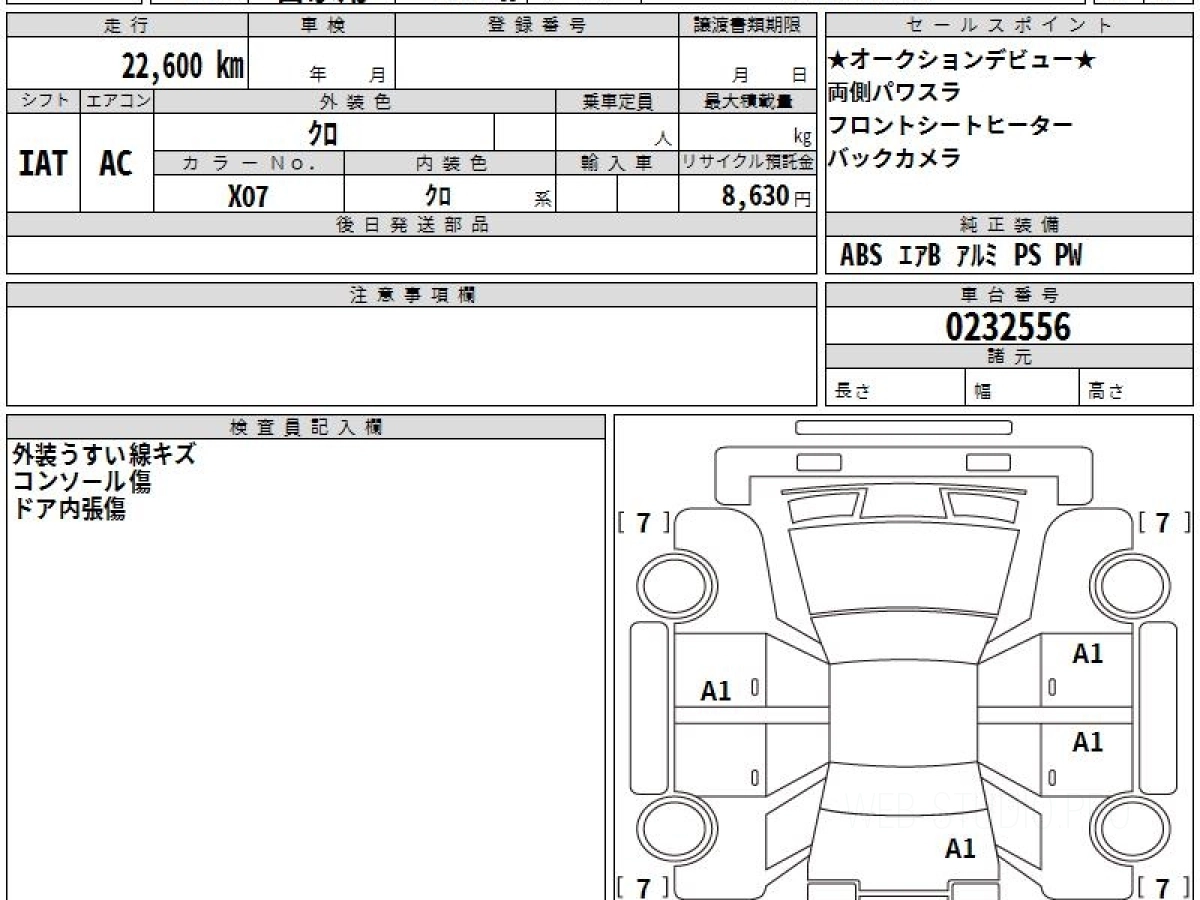
Task: Select アルミ in the equipment row
Action: point(977,256)
